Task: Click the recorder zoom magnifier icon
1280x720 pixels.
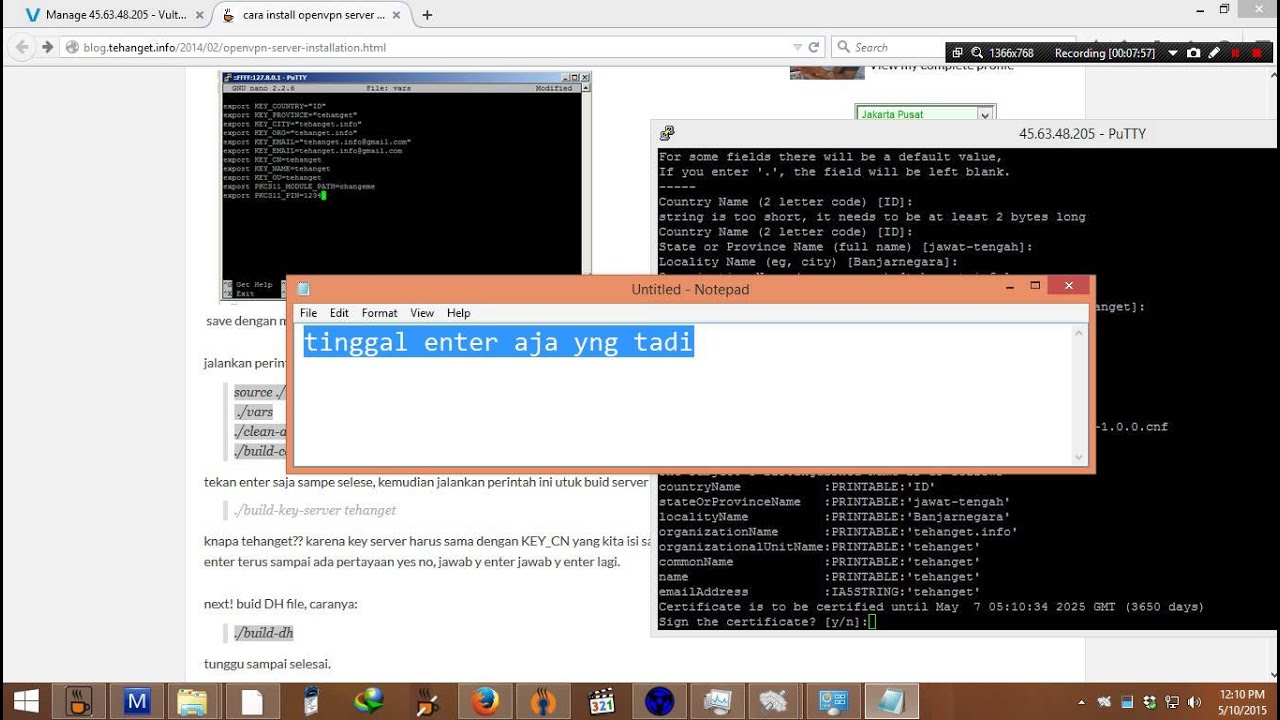Action: tap(975, 53)
